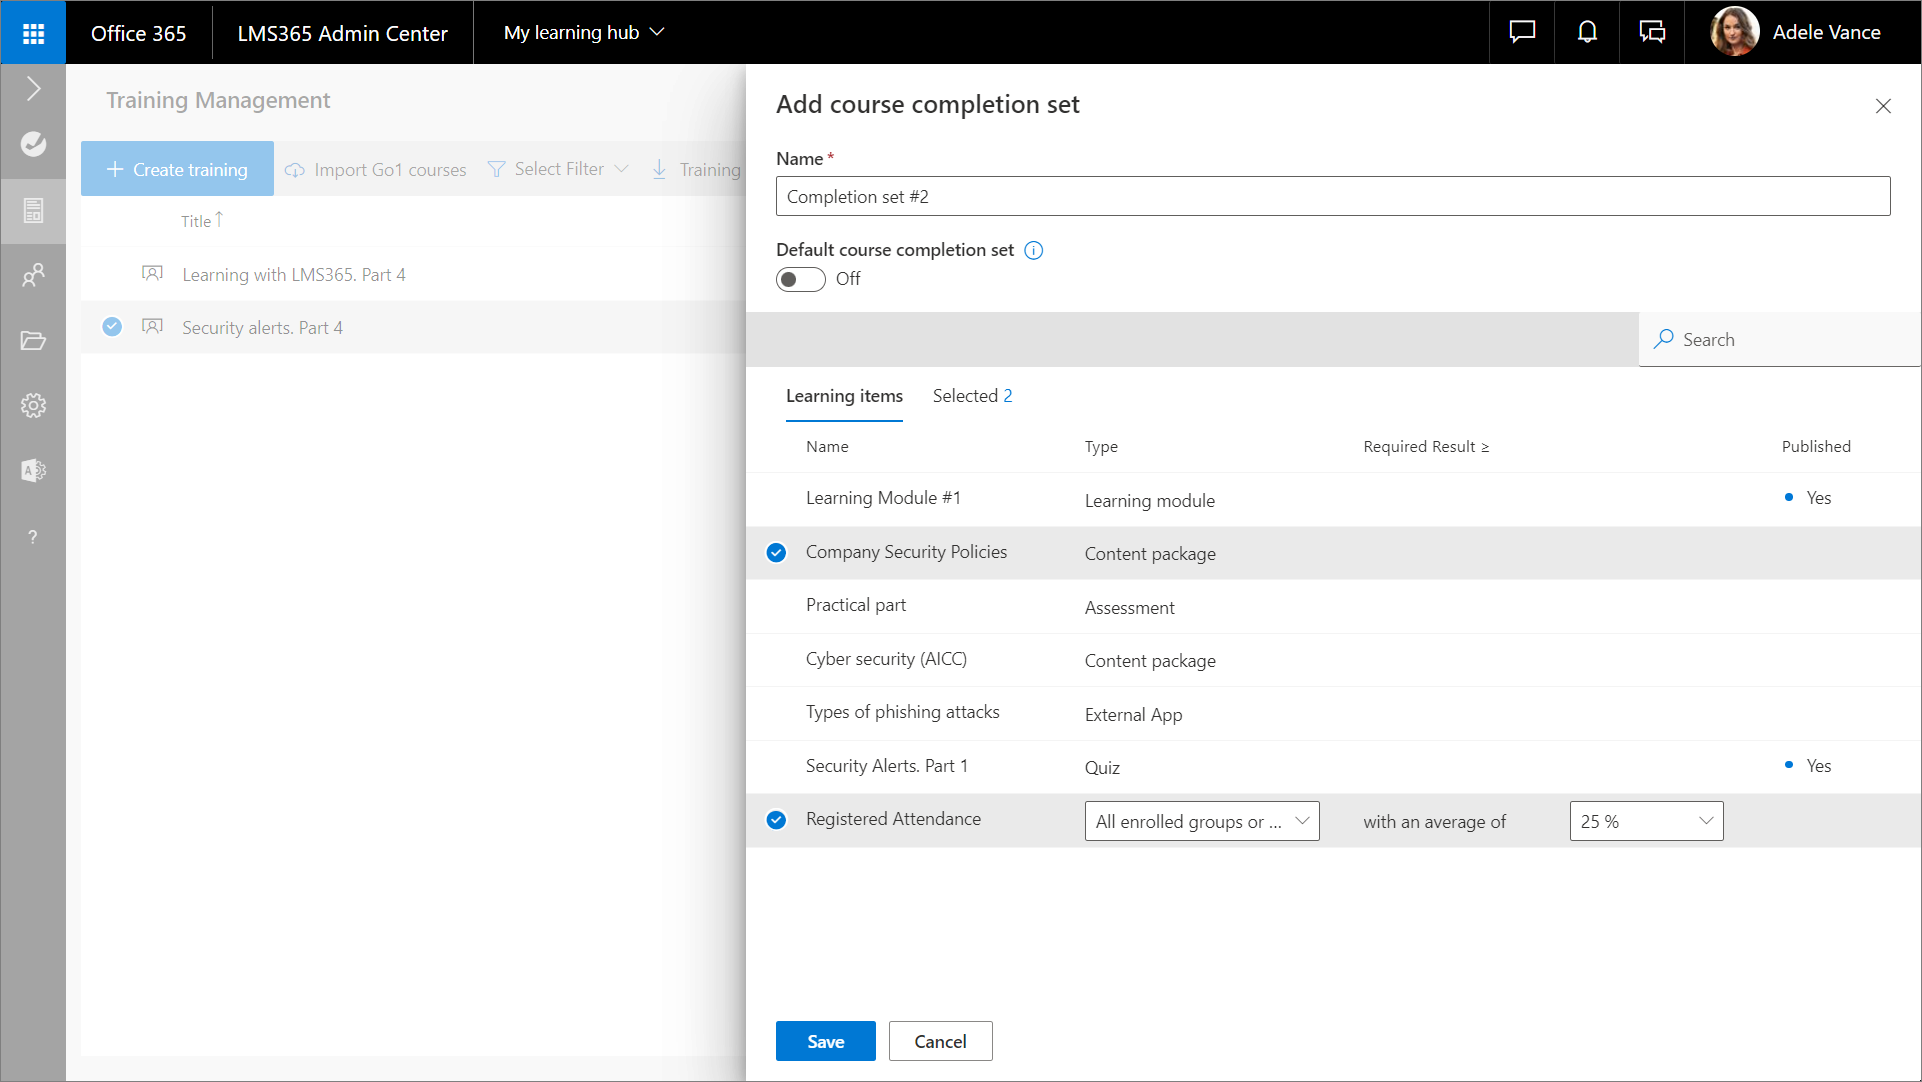The height and width of the screenshot is (1082, 1922).
Task: Uncheck Company Security Policies item
Action: [776, 553]
